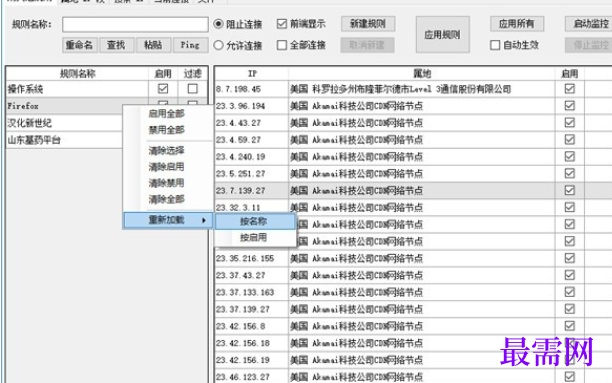Toggle 启用 checkbox for IP 23.4.43.27
The image size is (612, 383).
point(569,123)
